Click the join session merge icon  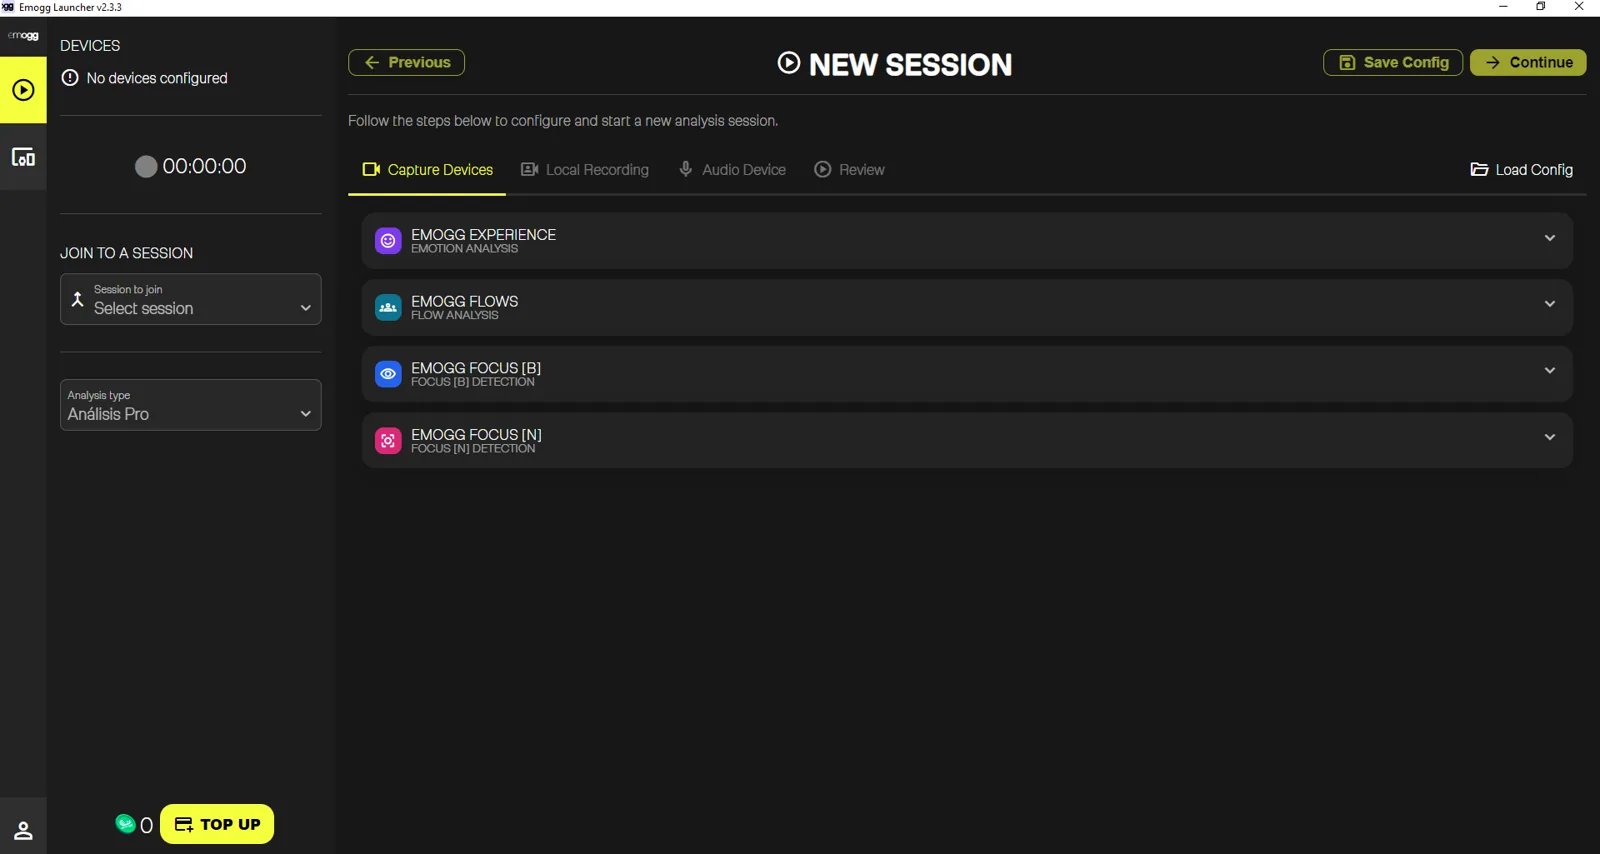coord(77,298)
